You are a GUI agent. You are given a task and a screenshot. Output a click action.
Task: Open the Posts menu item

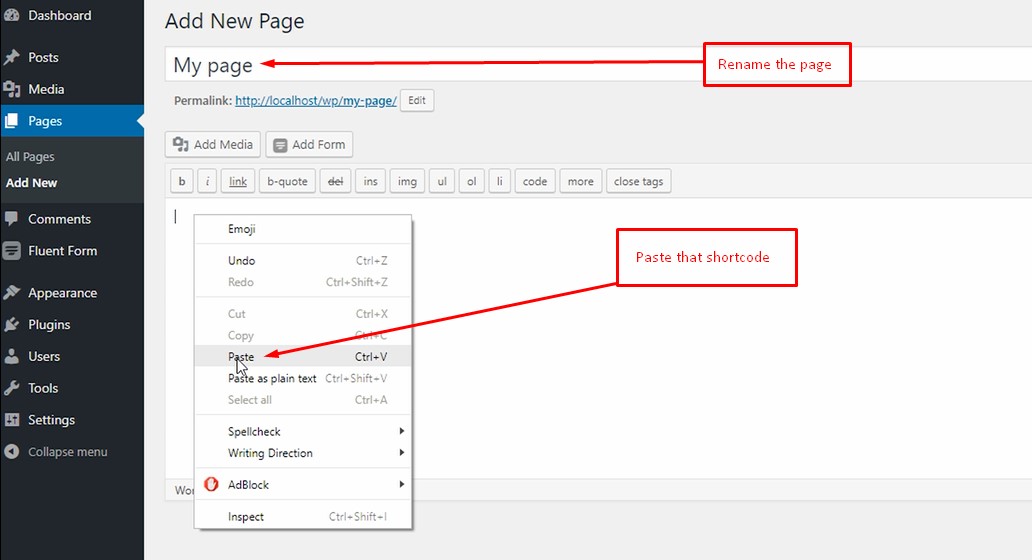point(72,57)
